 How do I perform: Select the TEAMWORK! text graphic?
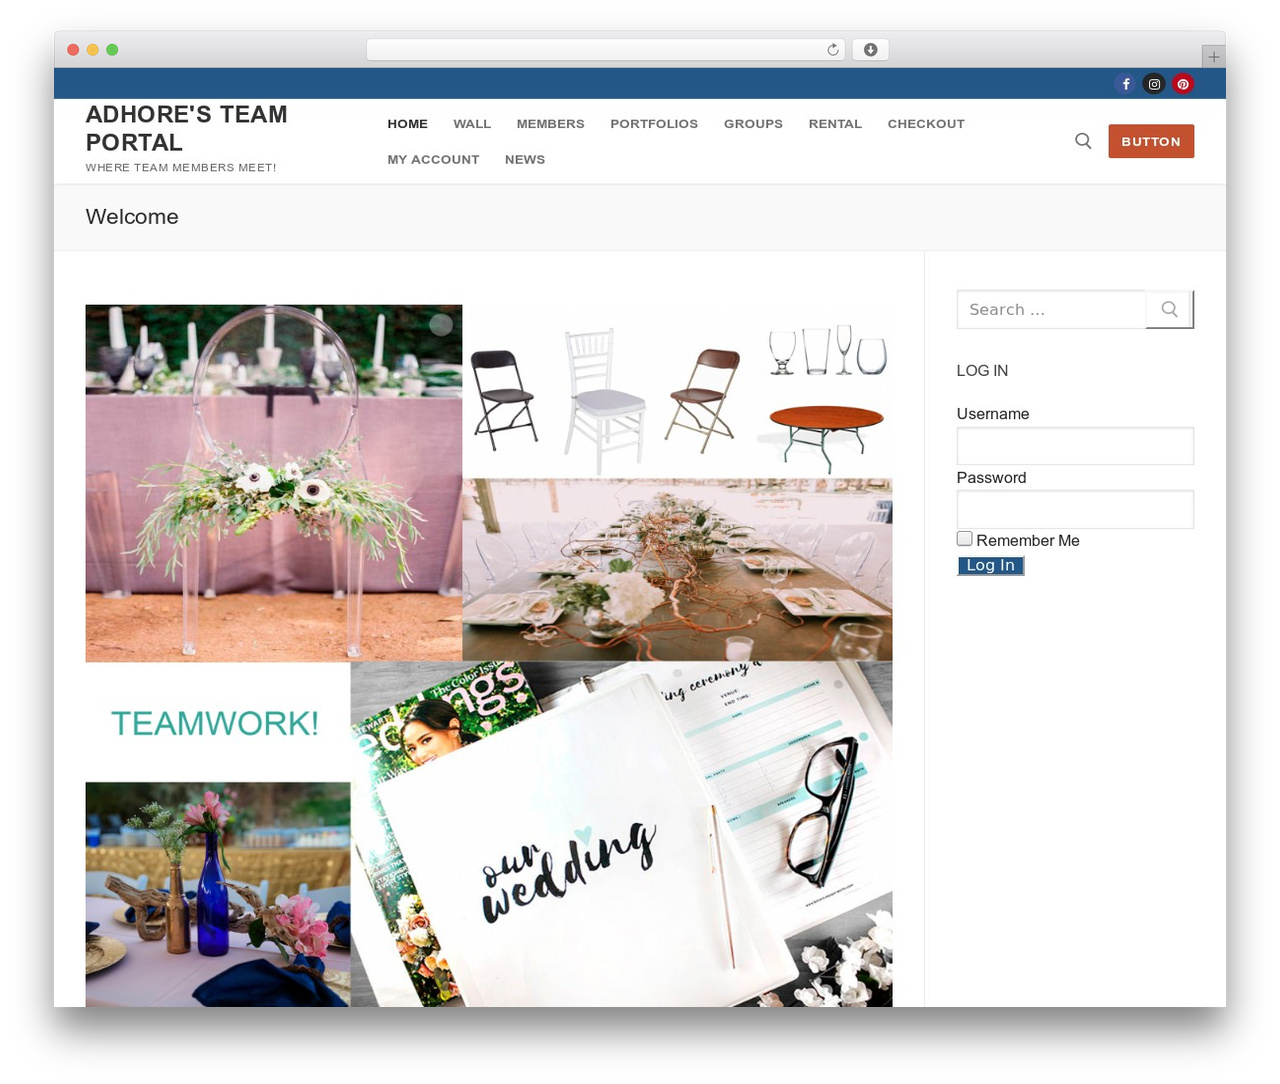[x=215, y=723]
